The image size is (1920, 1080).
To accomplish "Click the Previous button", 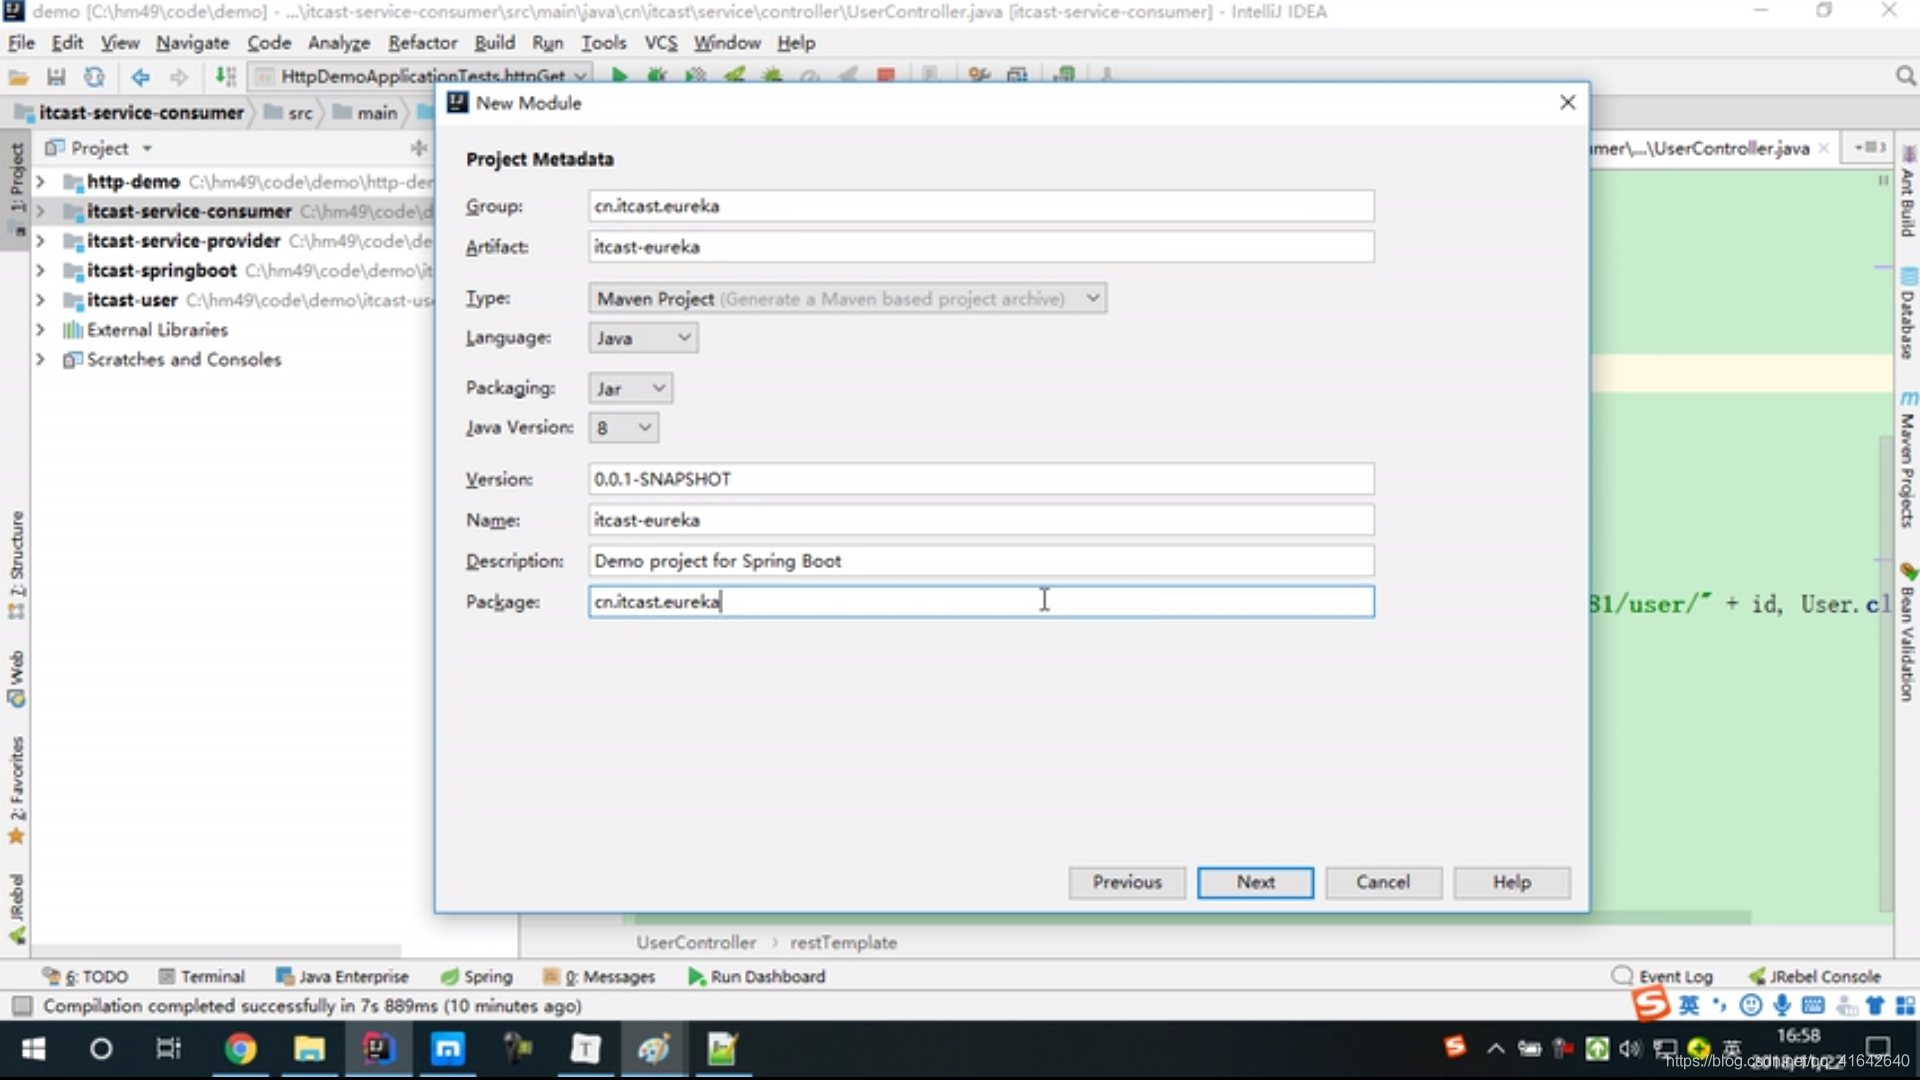I will tap(1127, 882).
